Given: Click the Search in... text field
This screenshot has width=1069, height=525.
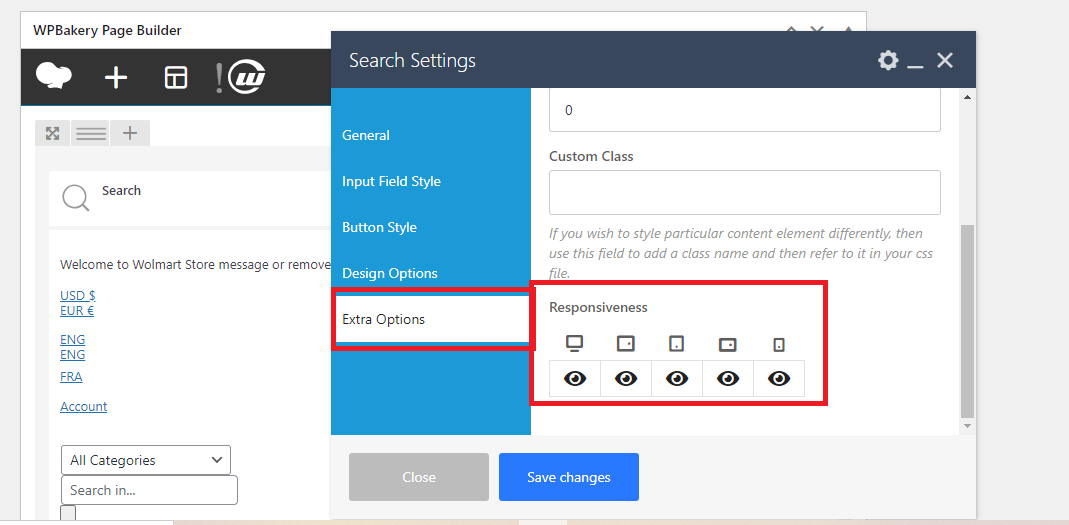Looking at the screenshot, I should point(149,490).
